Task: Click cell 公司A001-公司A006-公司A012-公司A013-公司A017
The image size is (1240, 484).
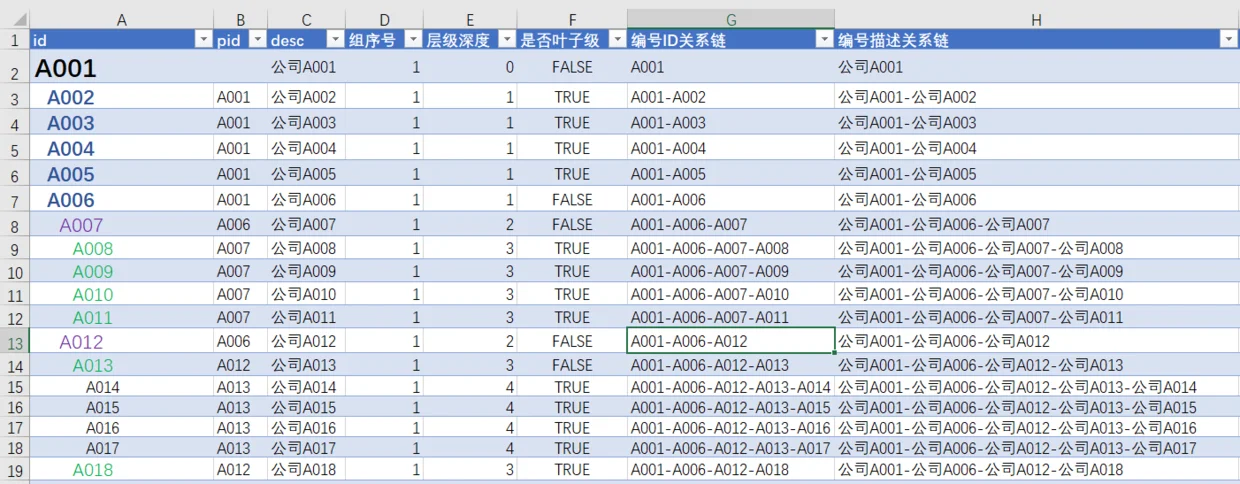Action: [1037, 448]
